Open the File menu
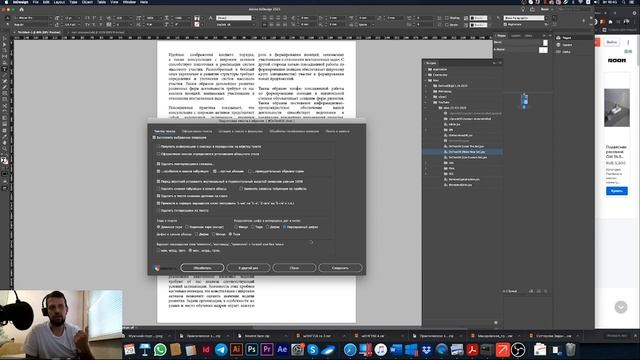Viewport: 640px width, 360px height. click(x=36, y=2)
